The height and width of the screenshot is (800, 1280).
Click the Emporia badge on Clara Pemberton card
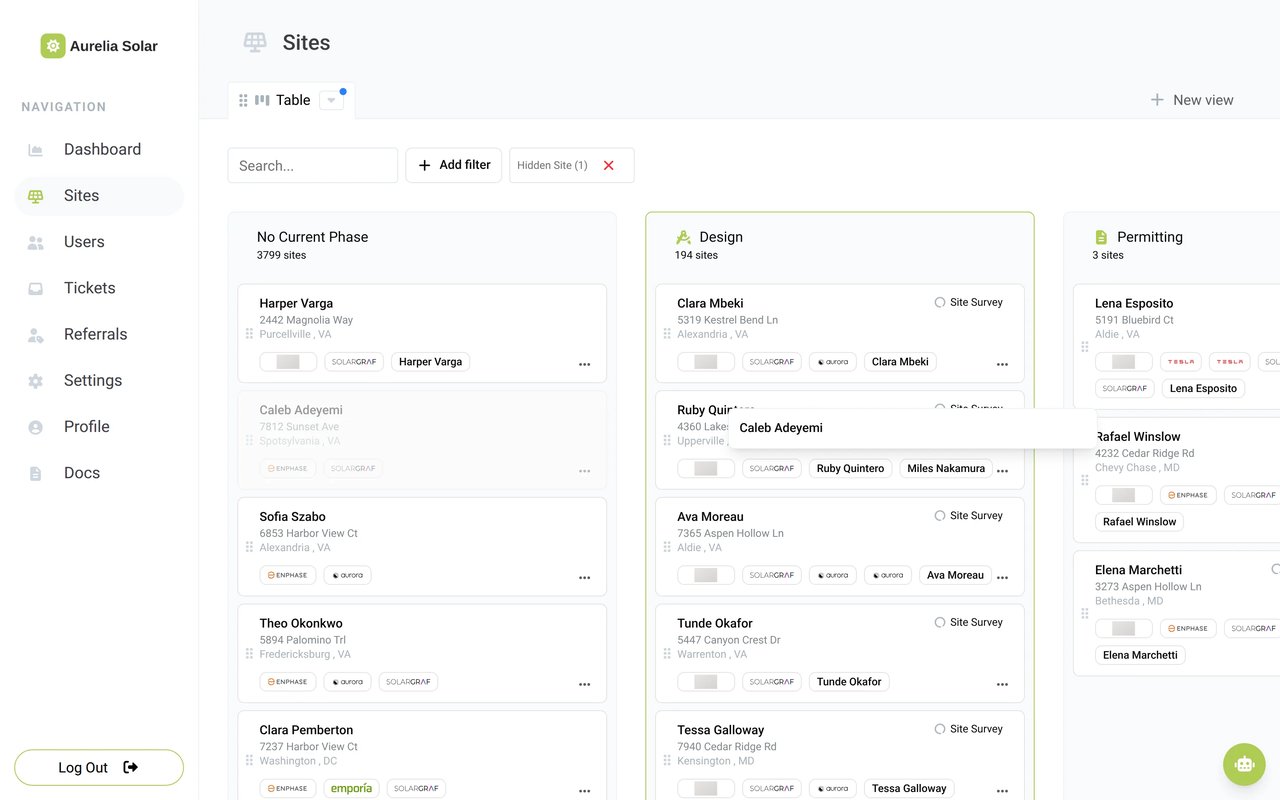(352, 788)
